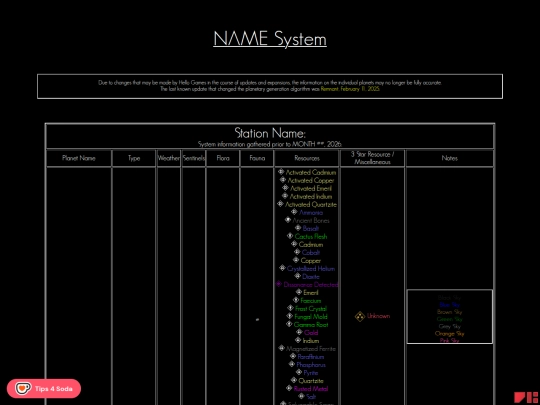
Task: Click the diamond icon next to Magnetized Ferrite
Action: (282, 348)
